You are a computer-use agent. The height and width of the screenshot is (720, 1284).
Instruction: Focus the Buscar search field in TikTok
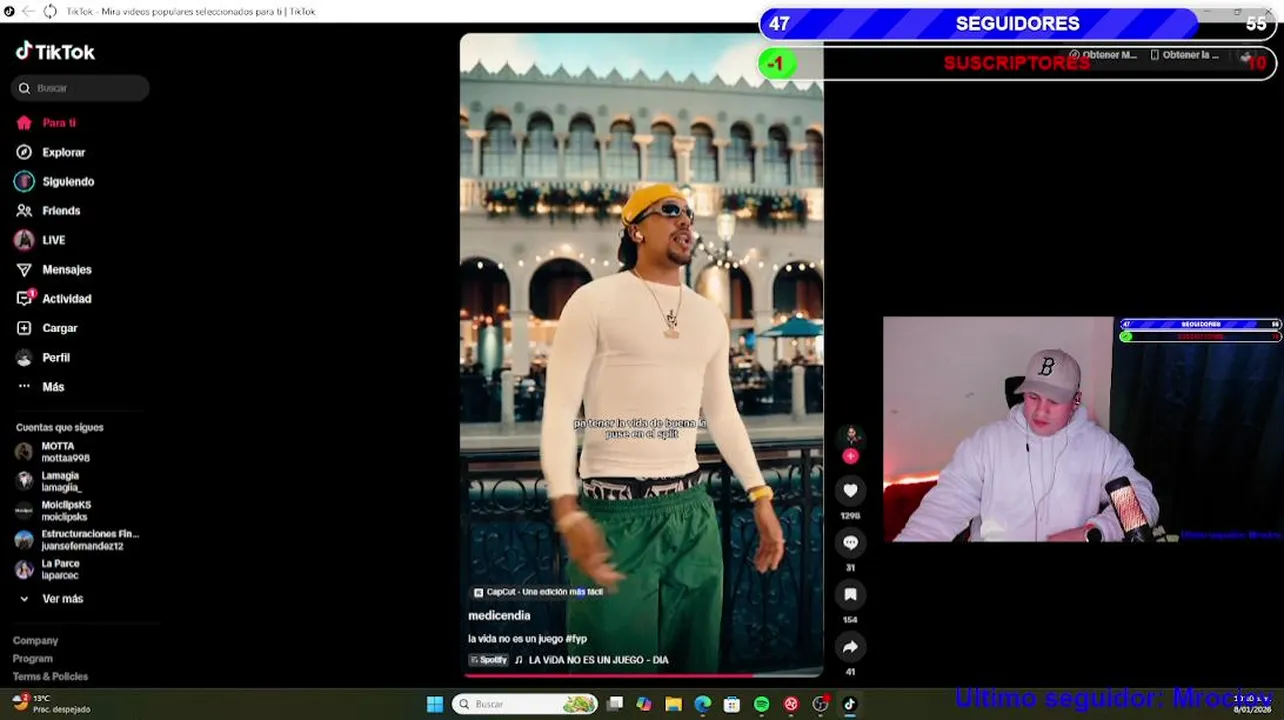click(x=80, y=88)
